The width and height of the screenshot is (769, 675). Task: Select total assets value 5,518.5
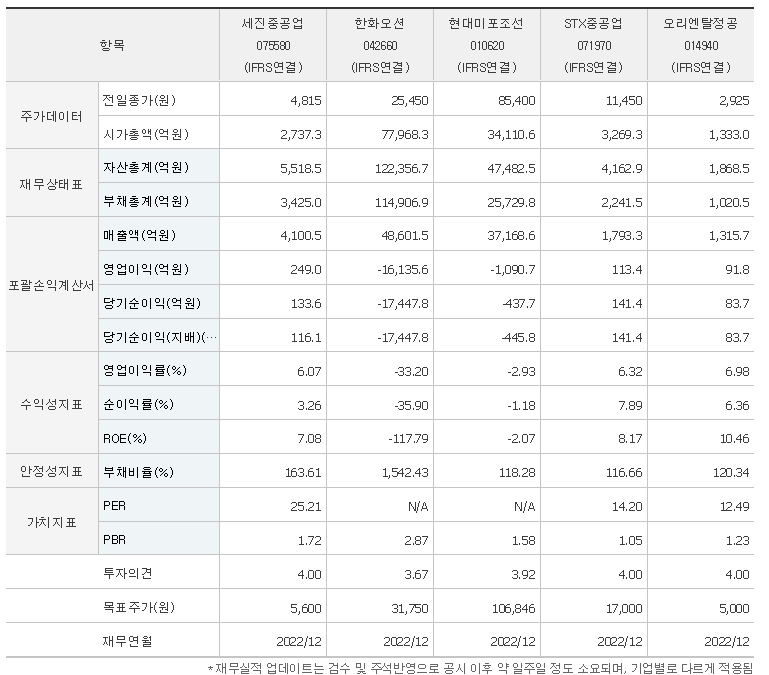click(301, 168)
